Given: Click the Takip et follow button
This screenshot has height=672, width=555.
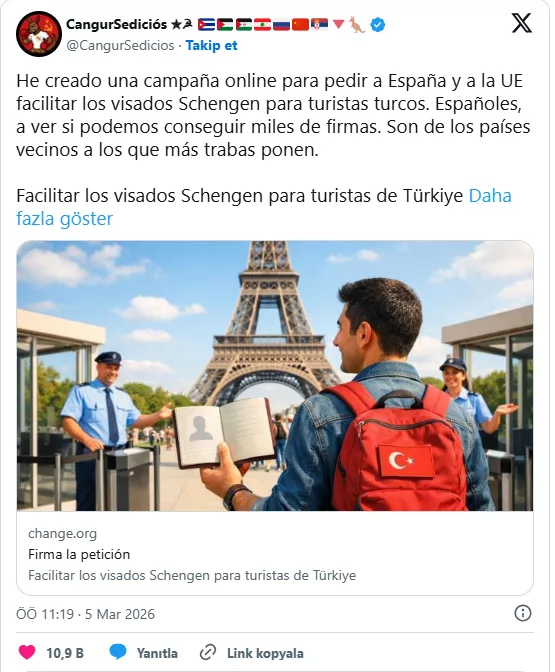Looking at the screenshot, I should click(x=211, y=45).
